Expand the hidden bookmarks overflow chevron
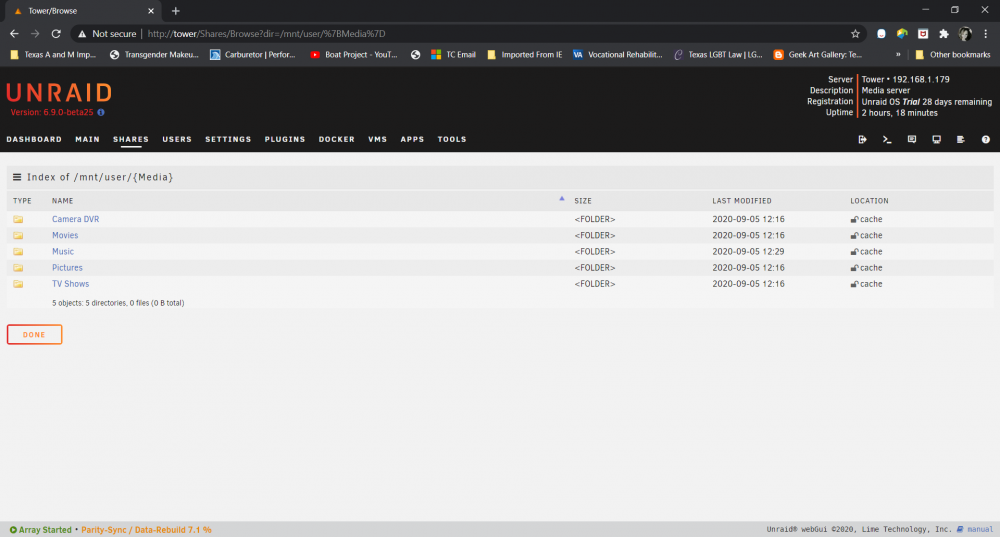Viewport: 1000px width, 537px height. 898,55
